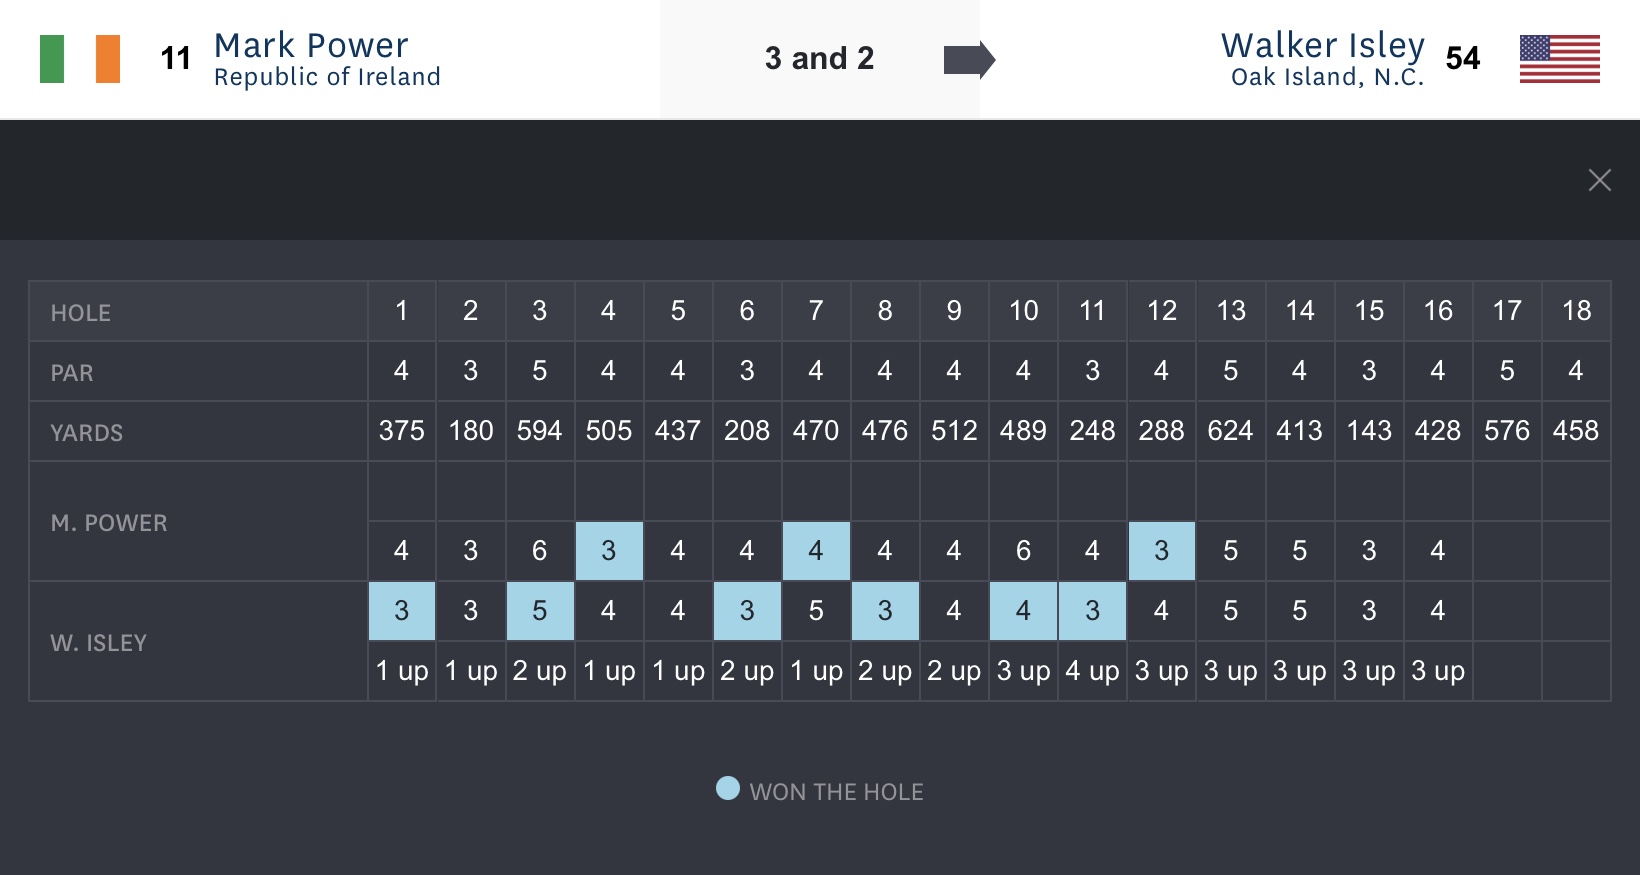The image size is (1640, 875).
Task: Open Walker Isley player name link
Action: point(1322,45)
